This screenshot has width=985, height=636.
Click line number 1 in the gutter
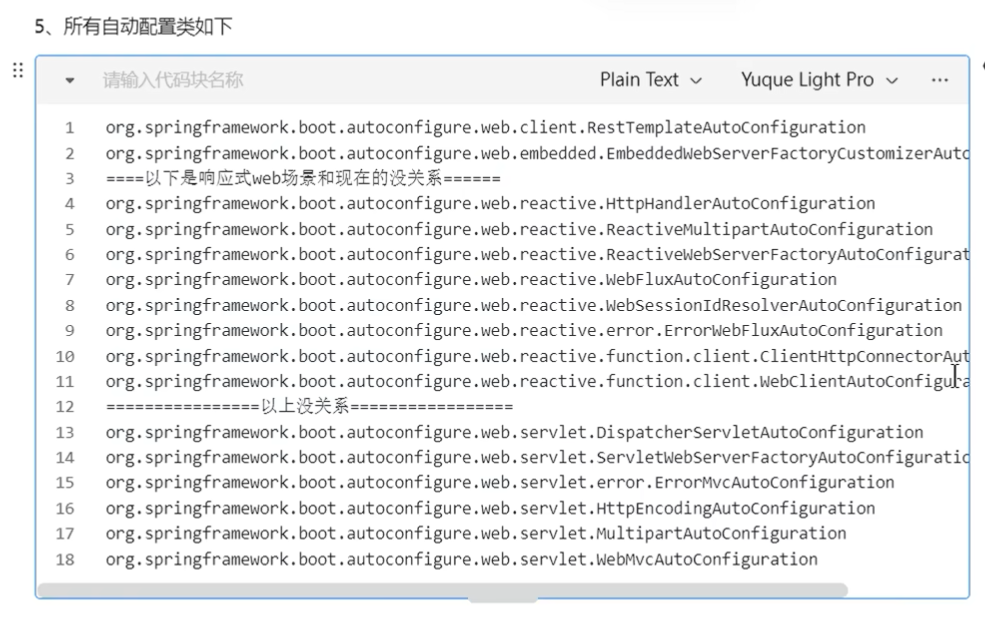[x=70, y=128]
